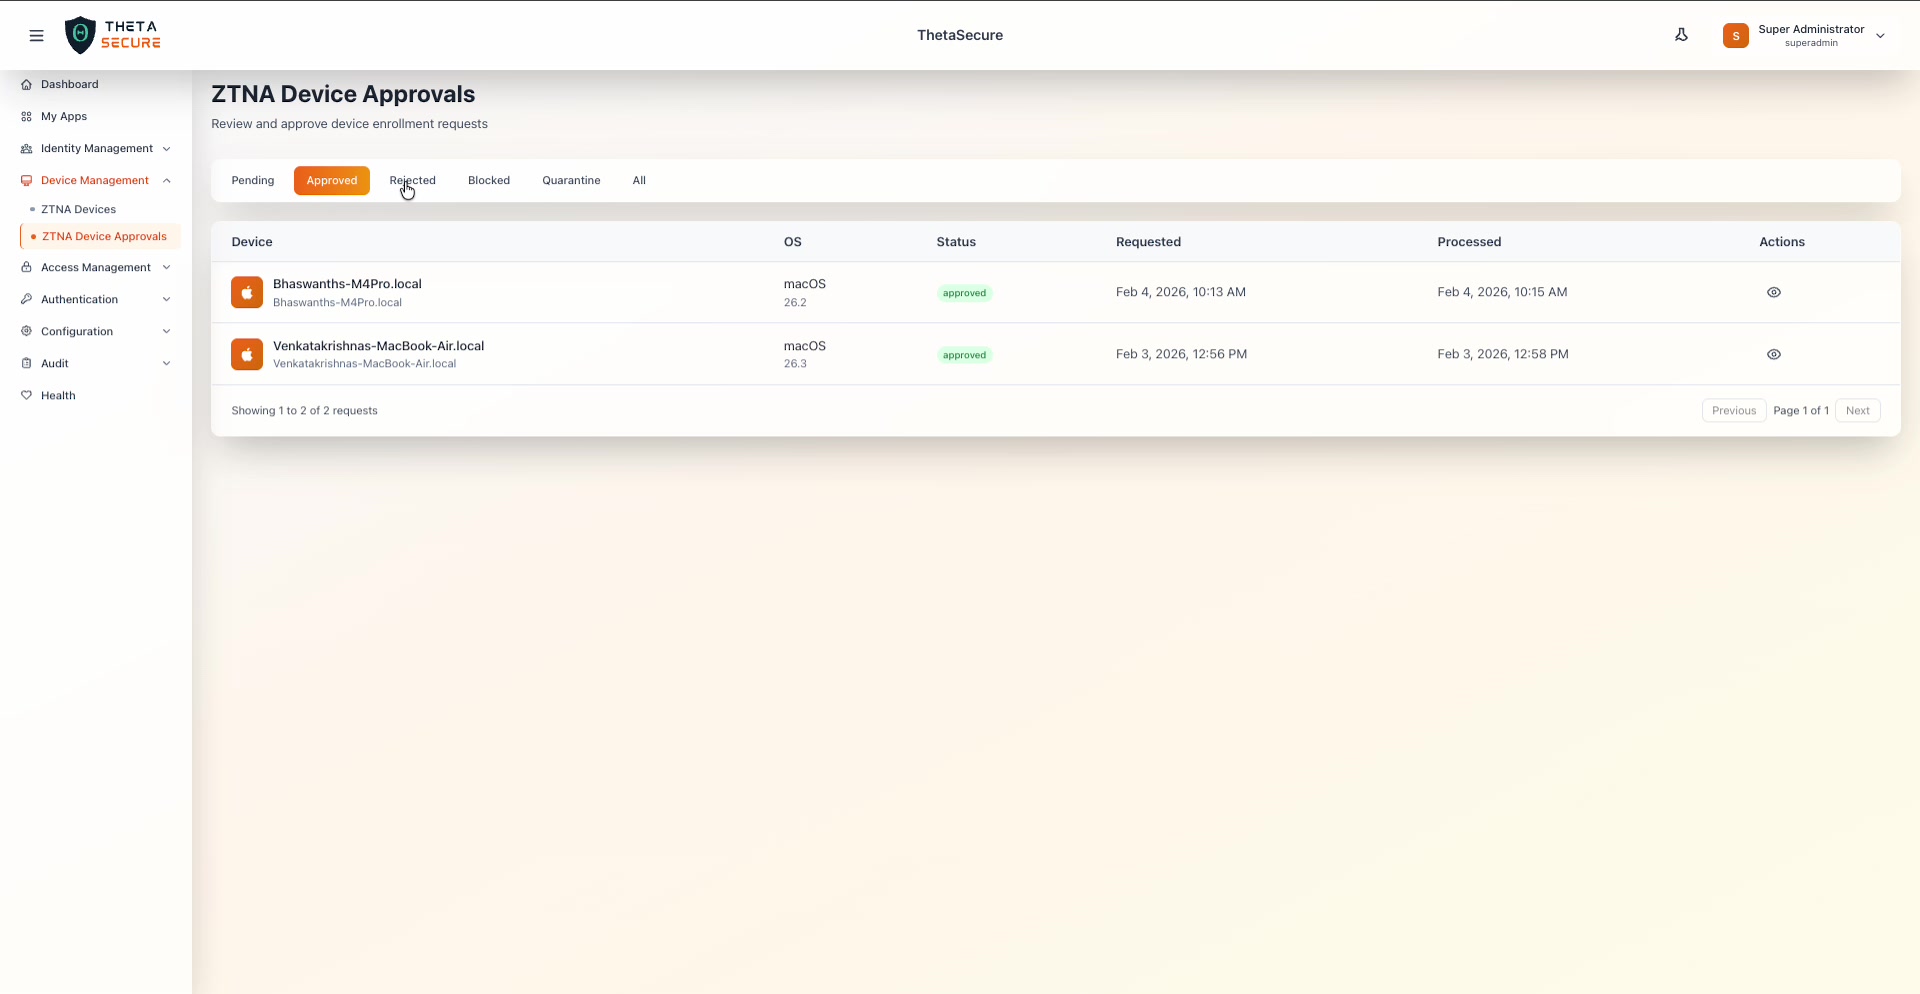Open the Dashboard via its home icon

[x=27, y=84]
